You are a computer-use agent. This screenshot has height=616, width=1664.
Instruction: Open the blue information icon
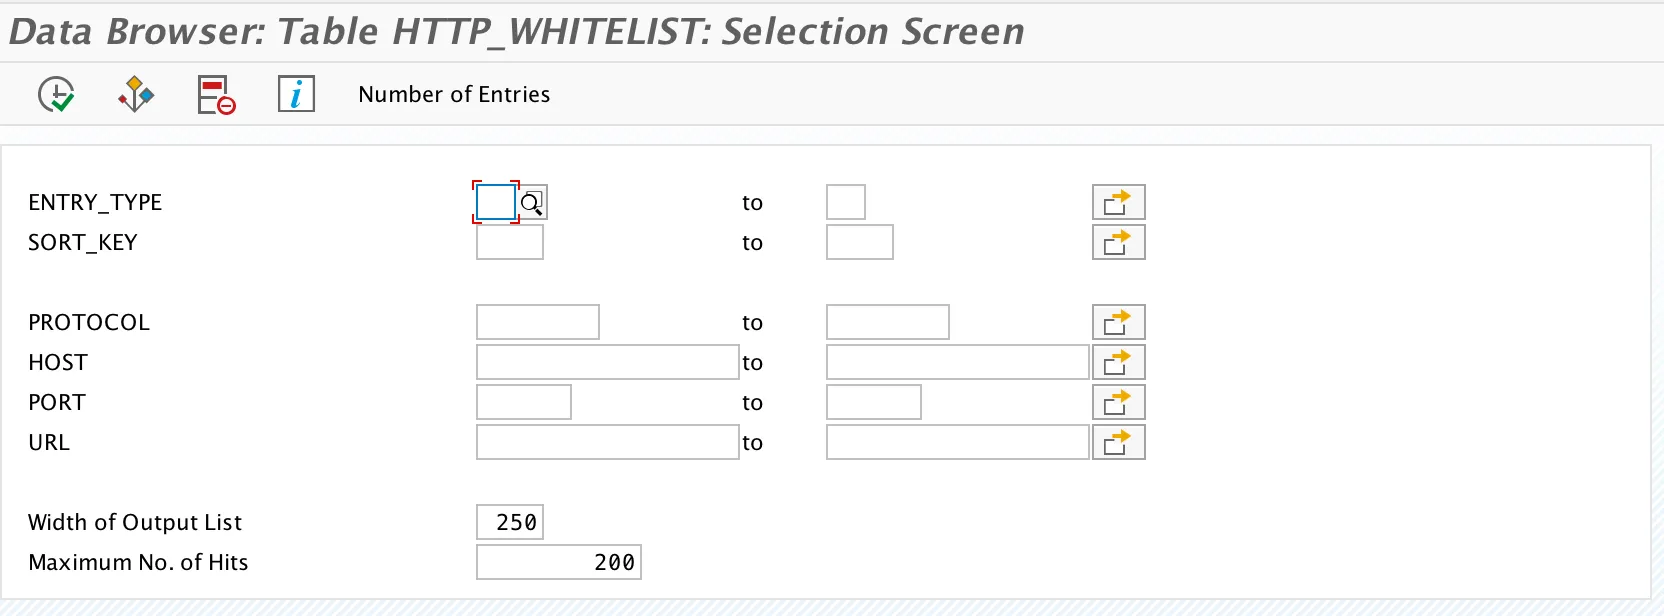pos(296,95)
